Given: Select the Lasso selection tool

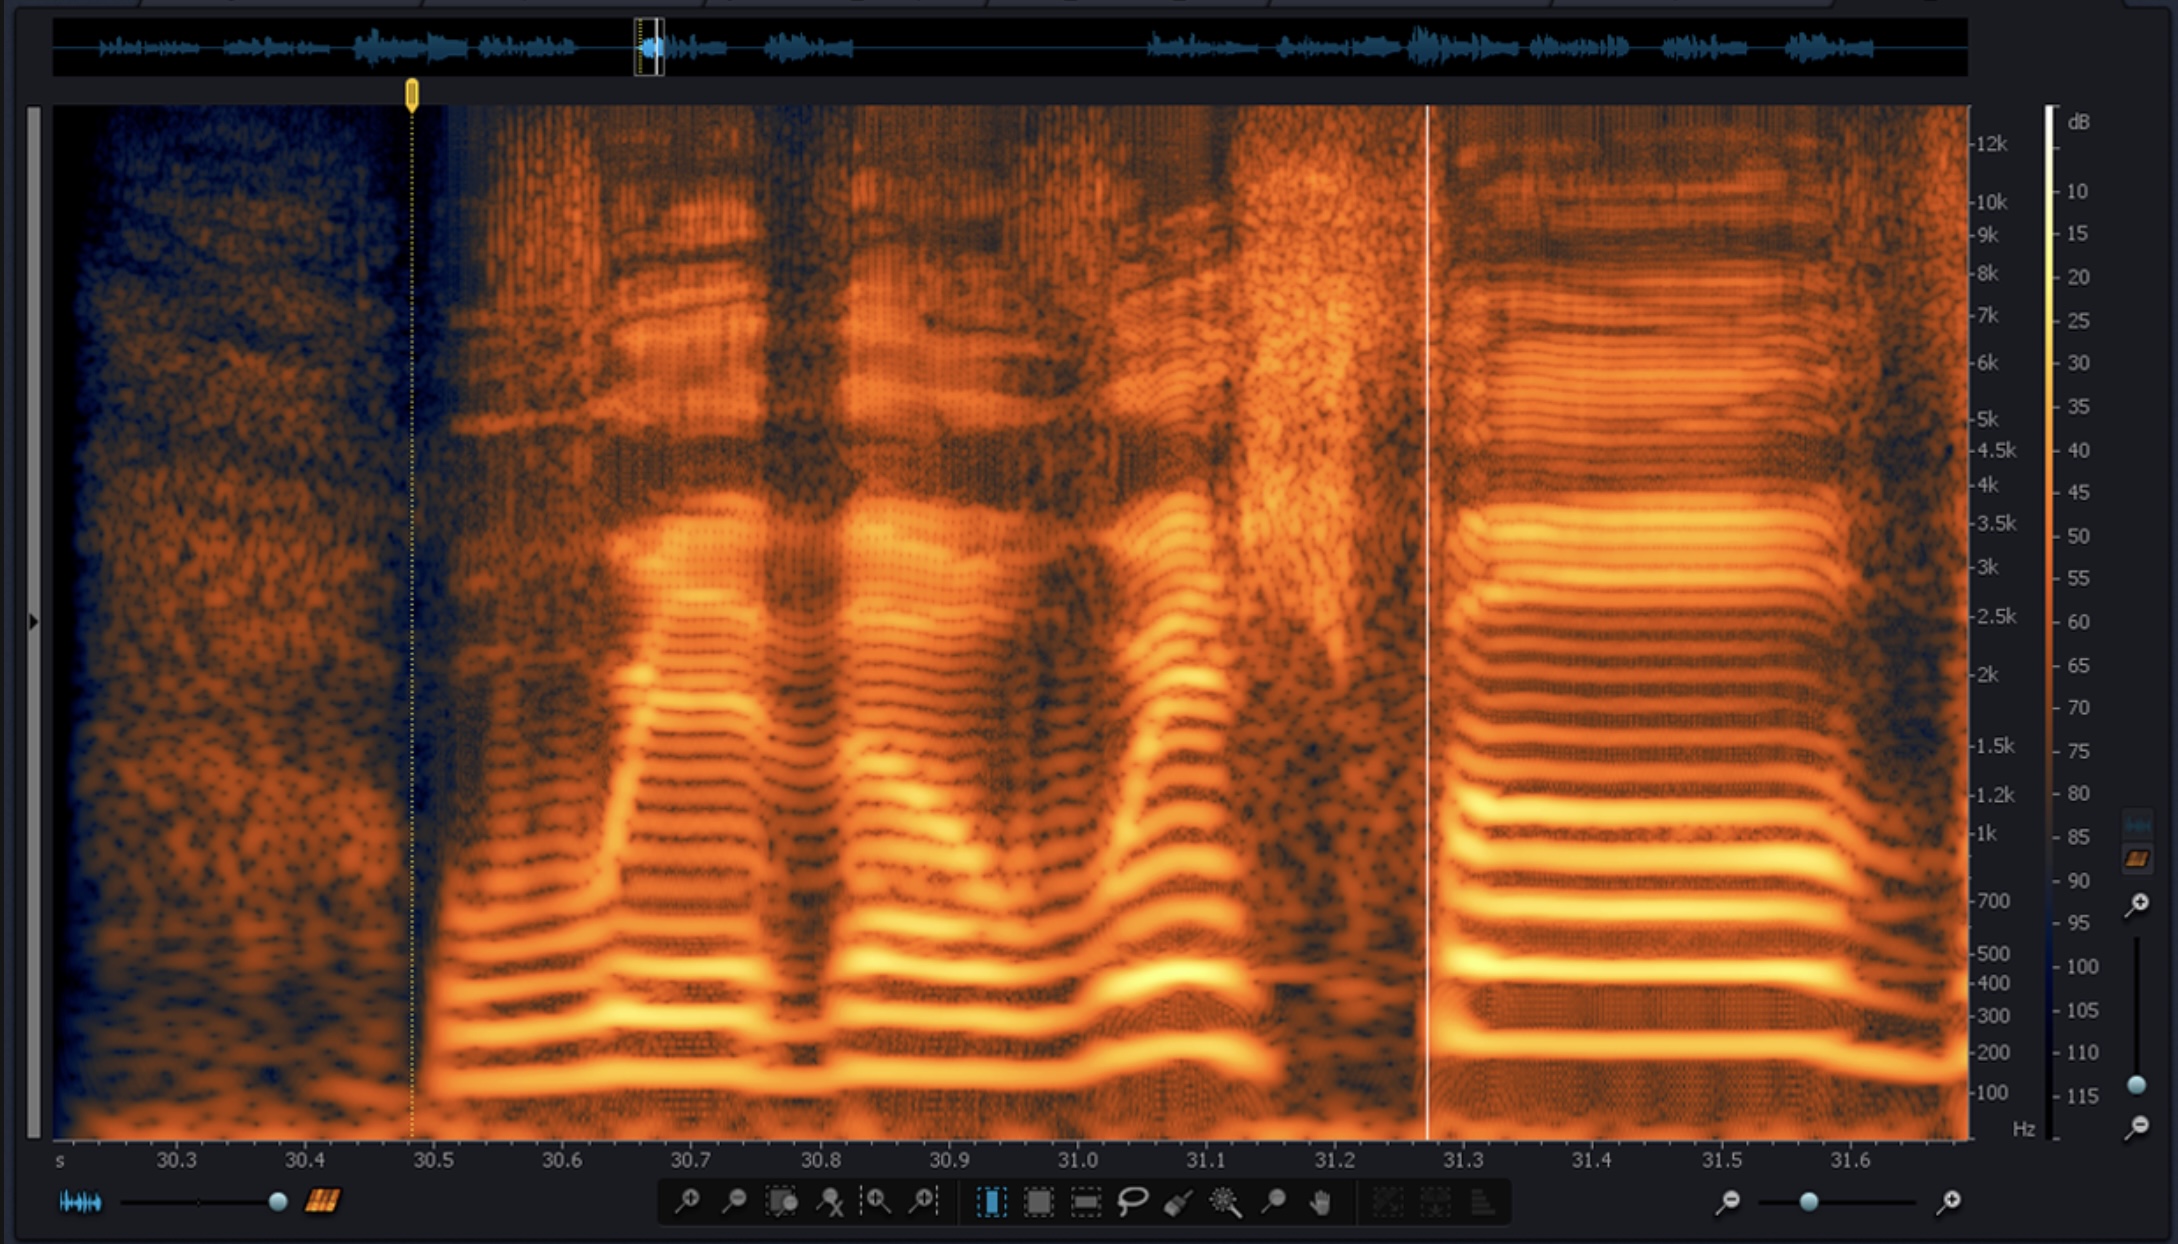Looking at the screenshot, I should (x=1132, y=1201).
